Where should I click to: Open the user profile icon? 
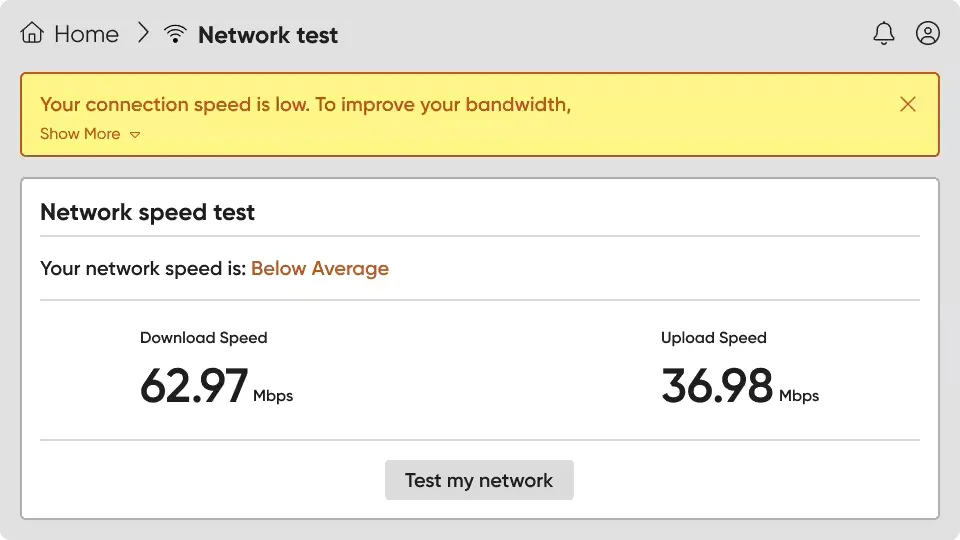(x=928, y=34)
